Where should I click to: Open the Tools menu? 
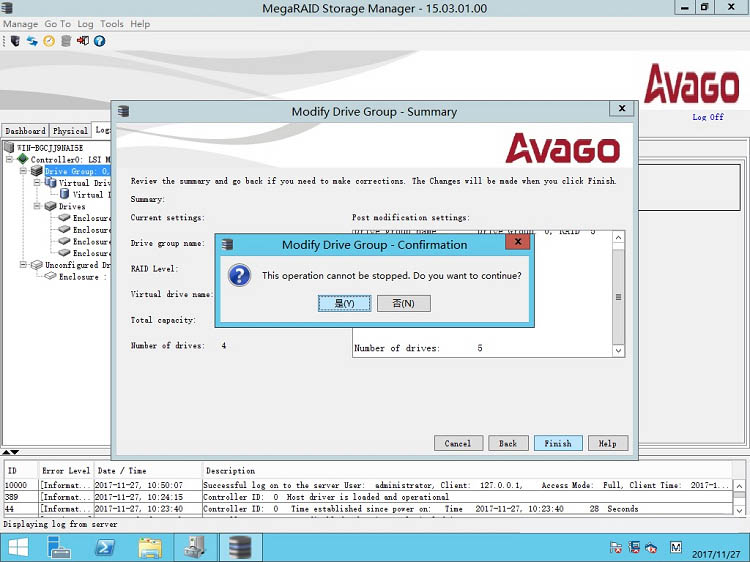111,24
